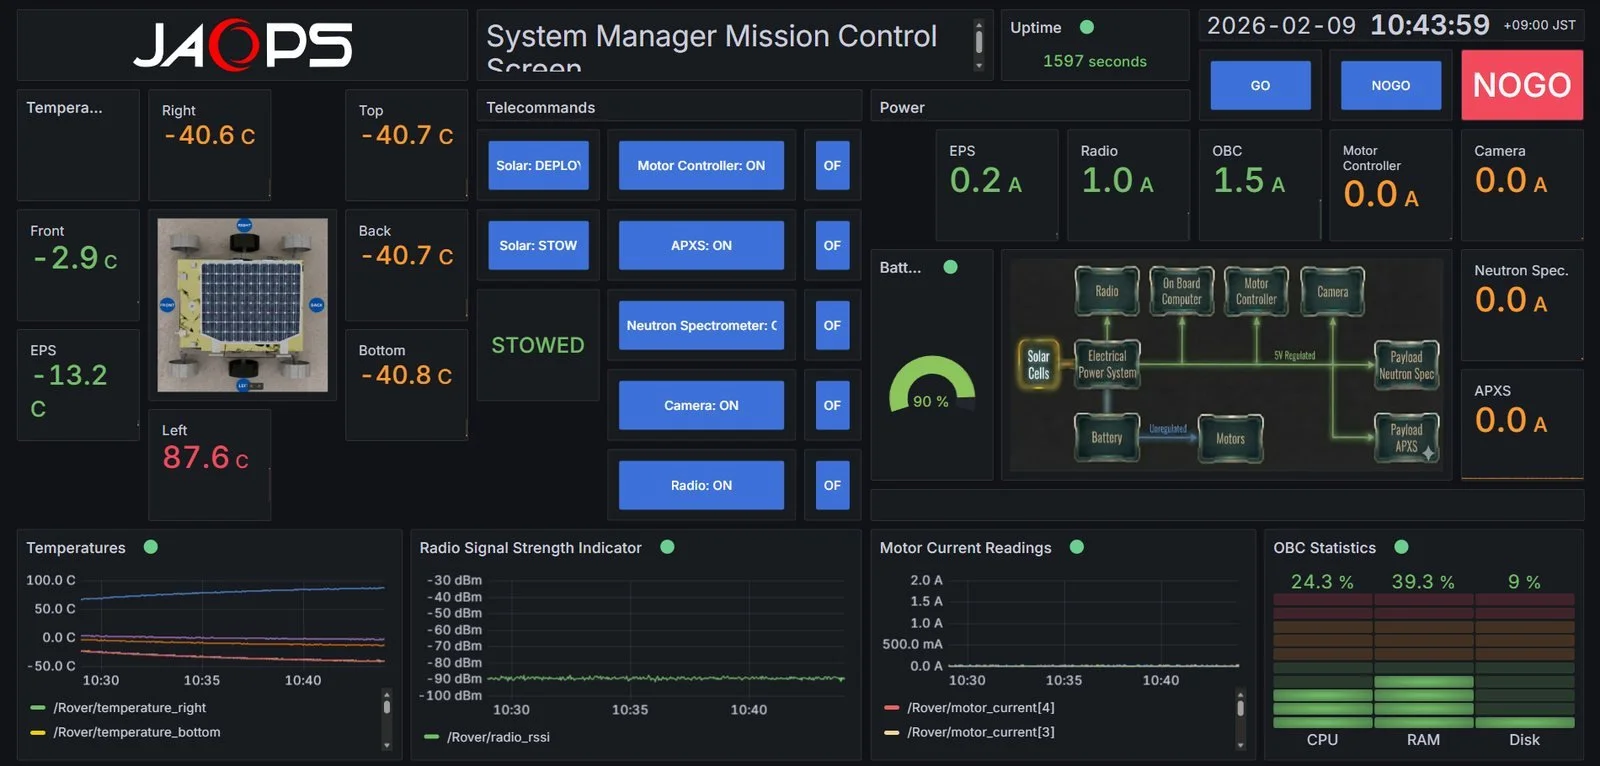Select the Payload APXS diagram node
Image resolution: width=1600 pixels, height=766 pixels.
(1407, 438)
